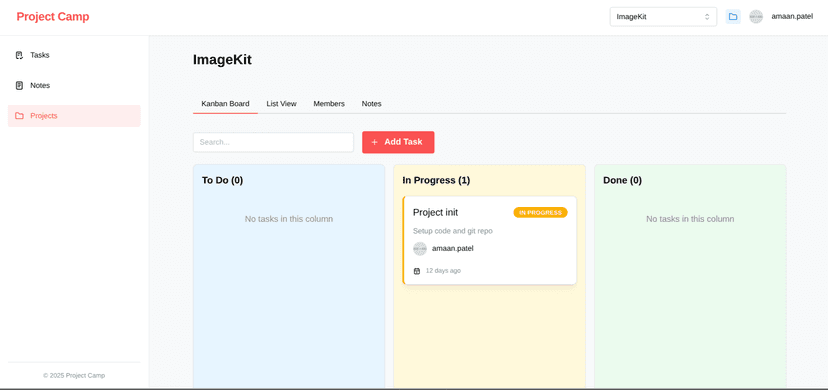The width and height of the screenshot is (828, 390).
Task: Click the Project Camp logo link
Action: (x=53, y=17)
